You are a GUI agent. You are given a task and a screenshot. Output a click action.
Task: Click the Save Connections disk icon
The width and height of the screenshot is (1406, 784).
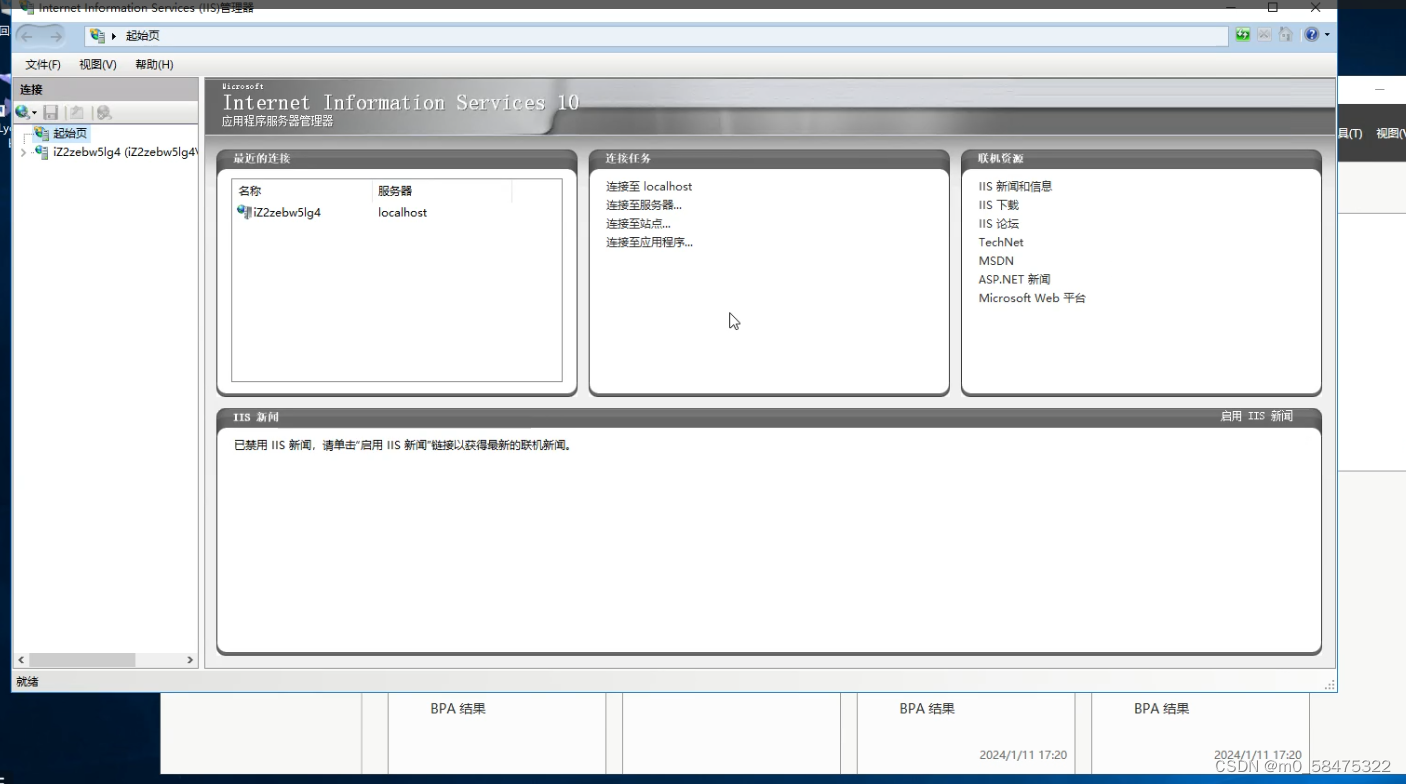point(52,112)
